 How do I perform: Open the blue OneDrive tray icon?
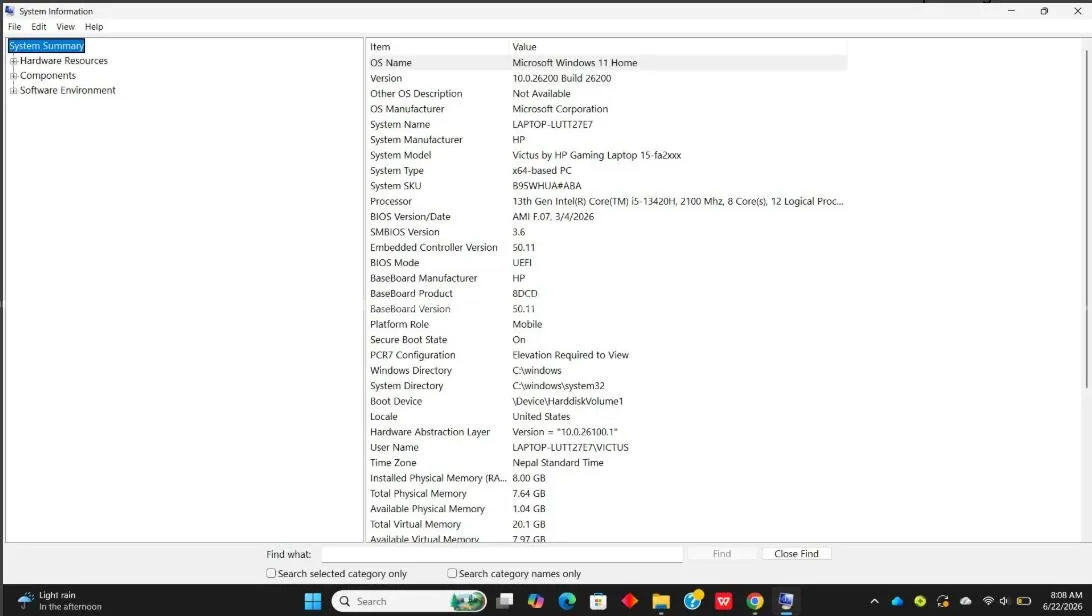click(897, 601)
